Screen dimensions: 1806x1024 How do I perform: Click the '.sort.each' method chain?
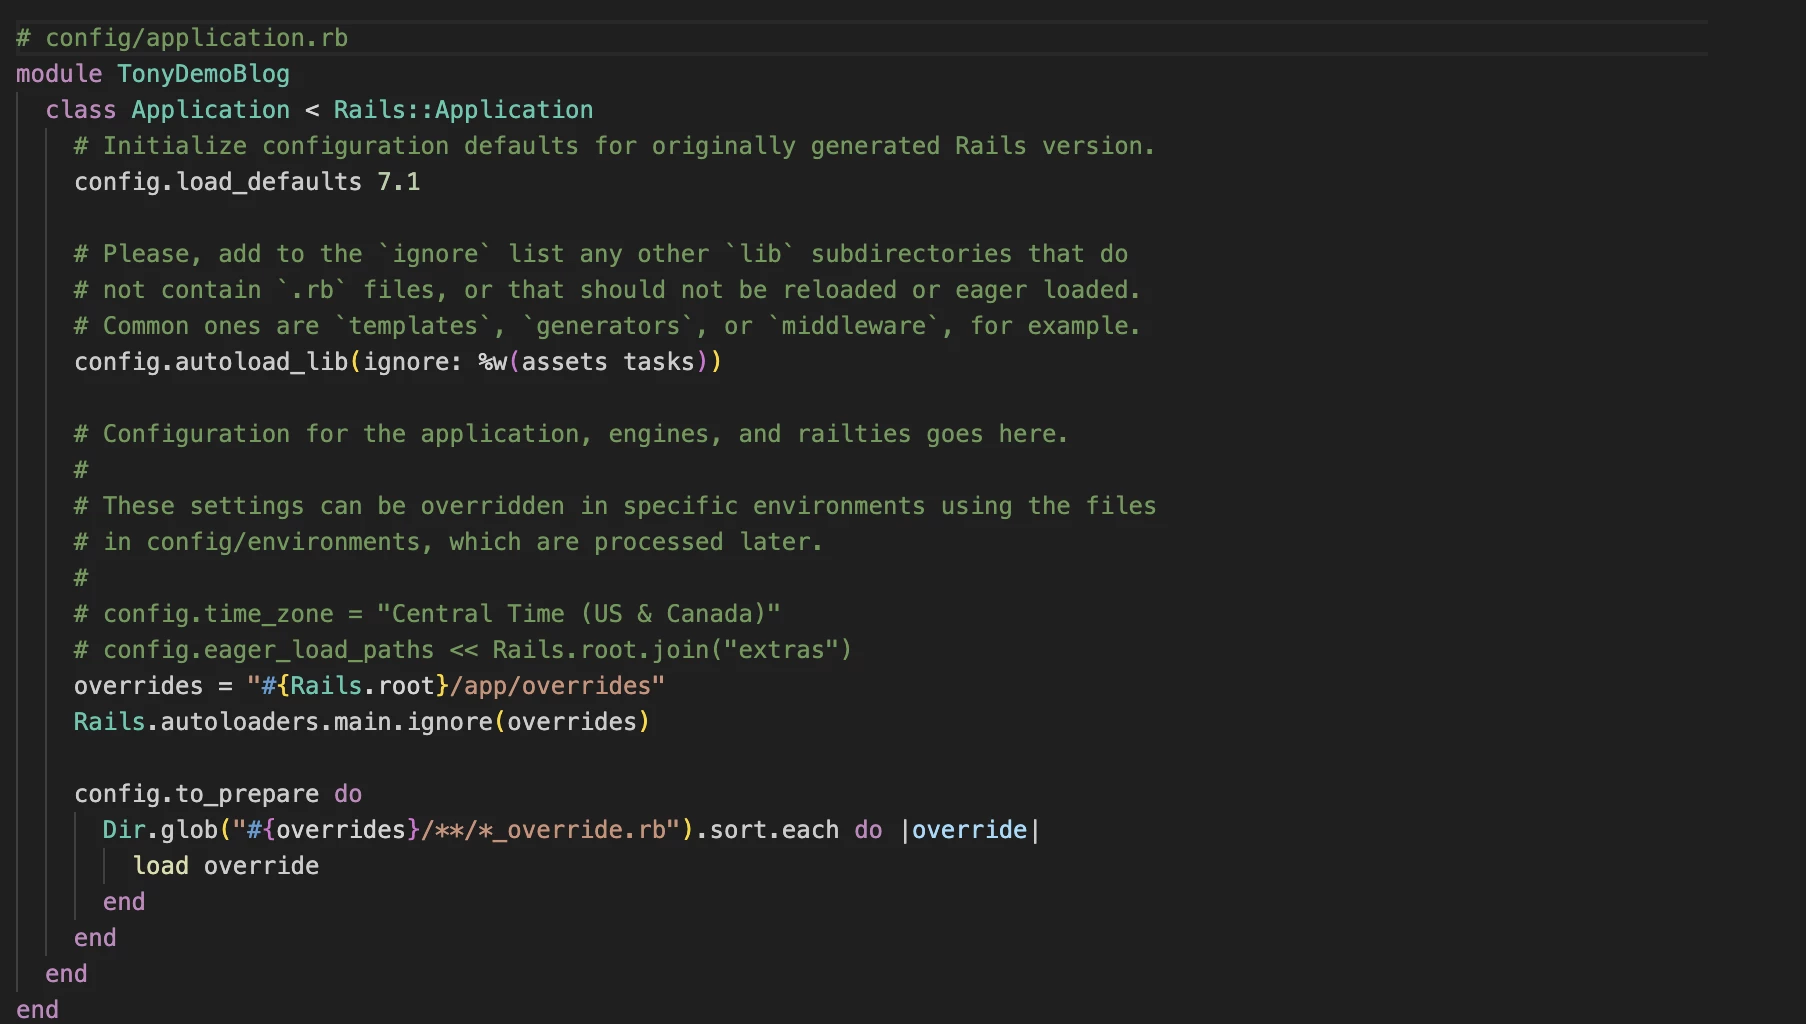click(x=767, y=830)
